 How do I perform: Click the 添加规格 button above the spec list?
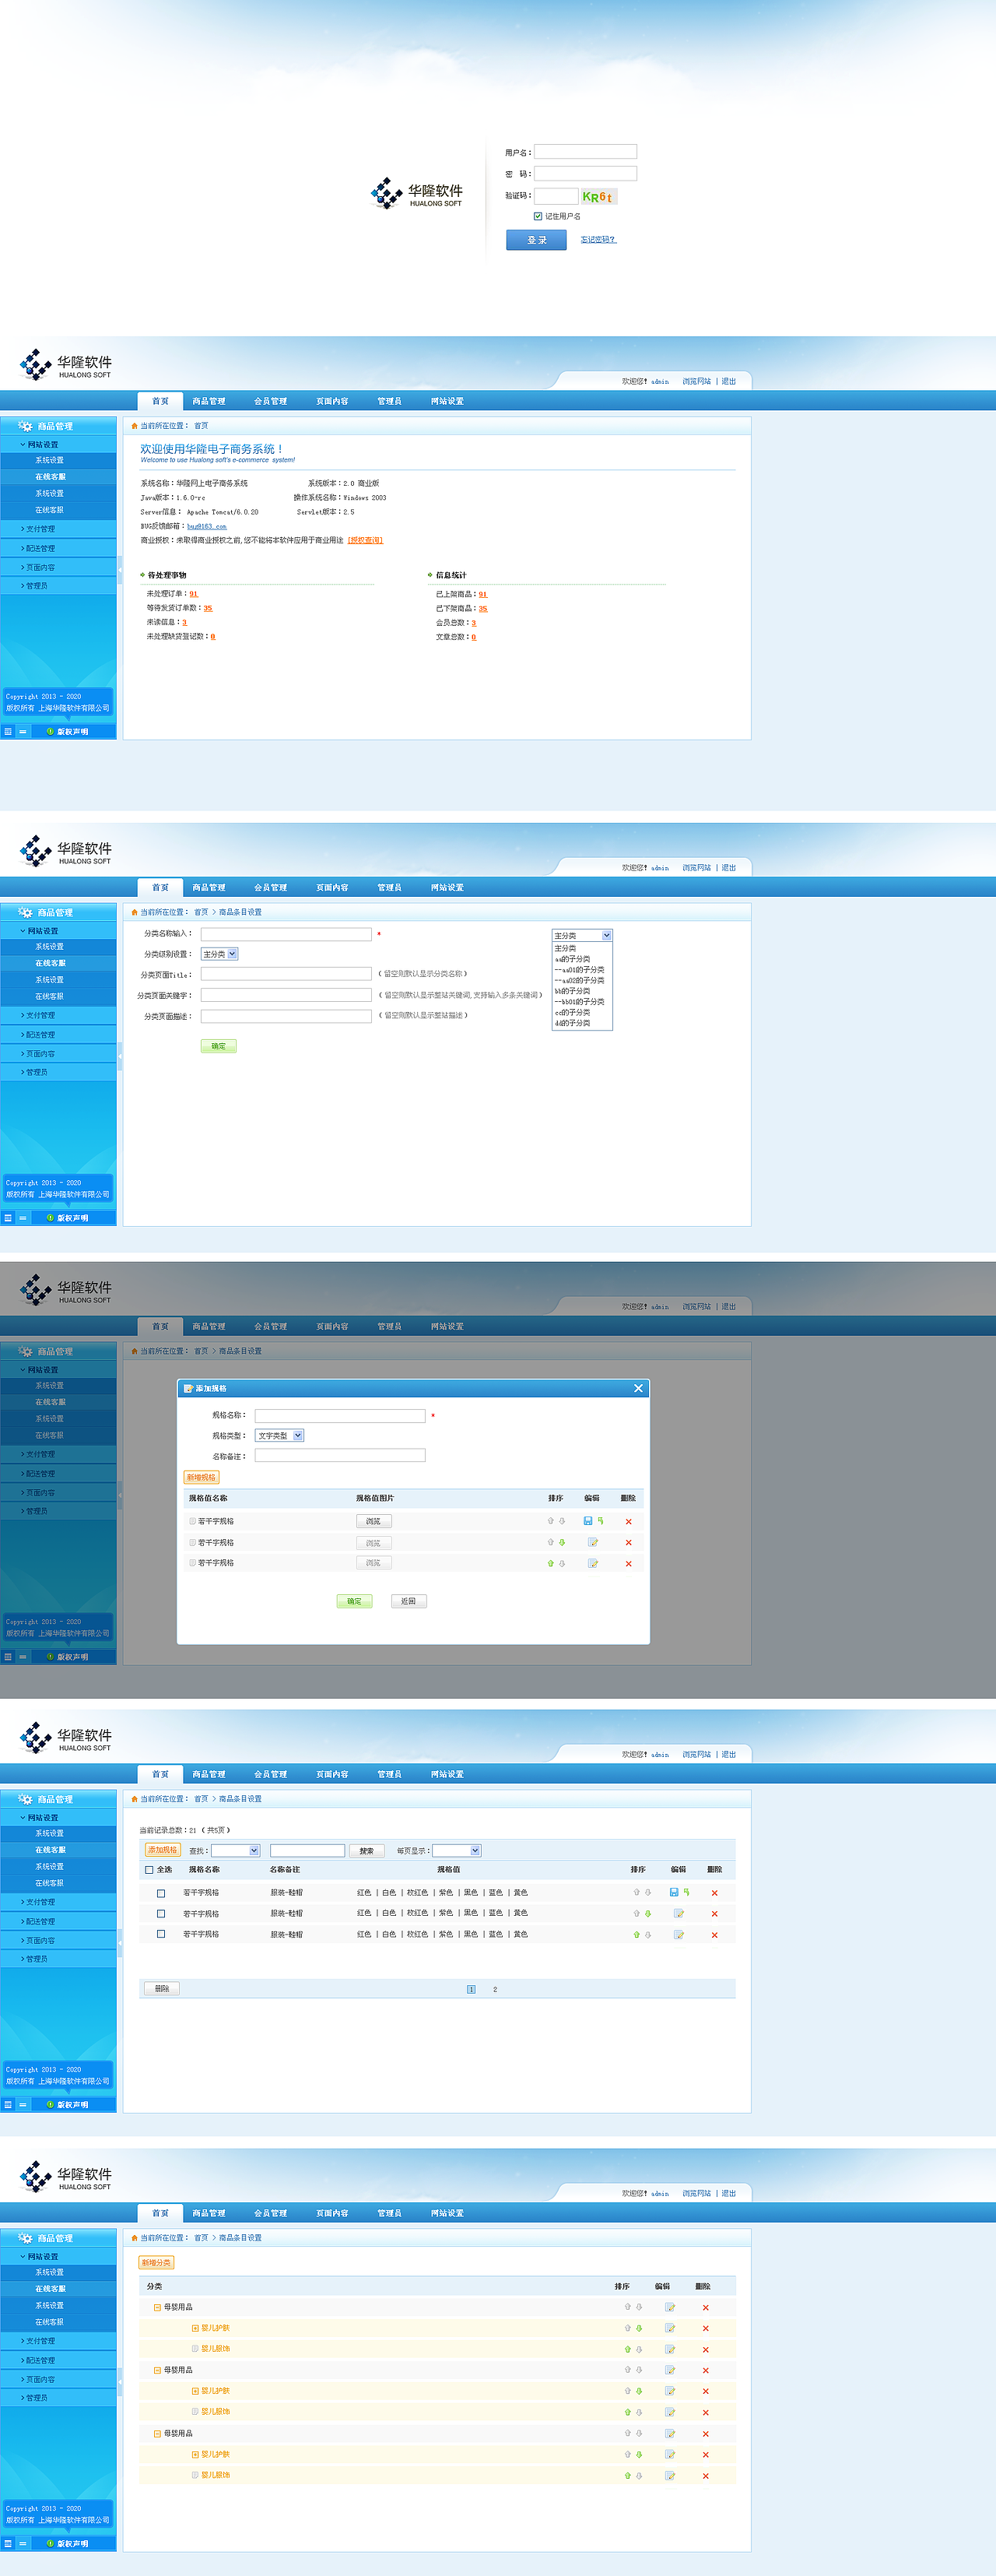[163, 1850]
